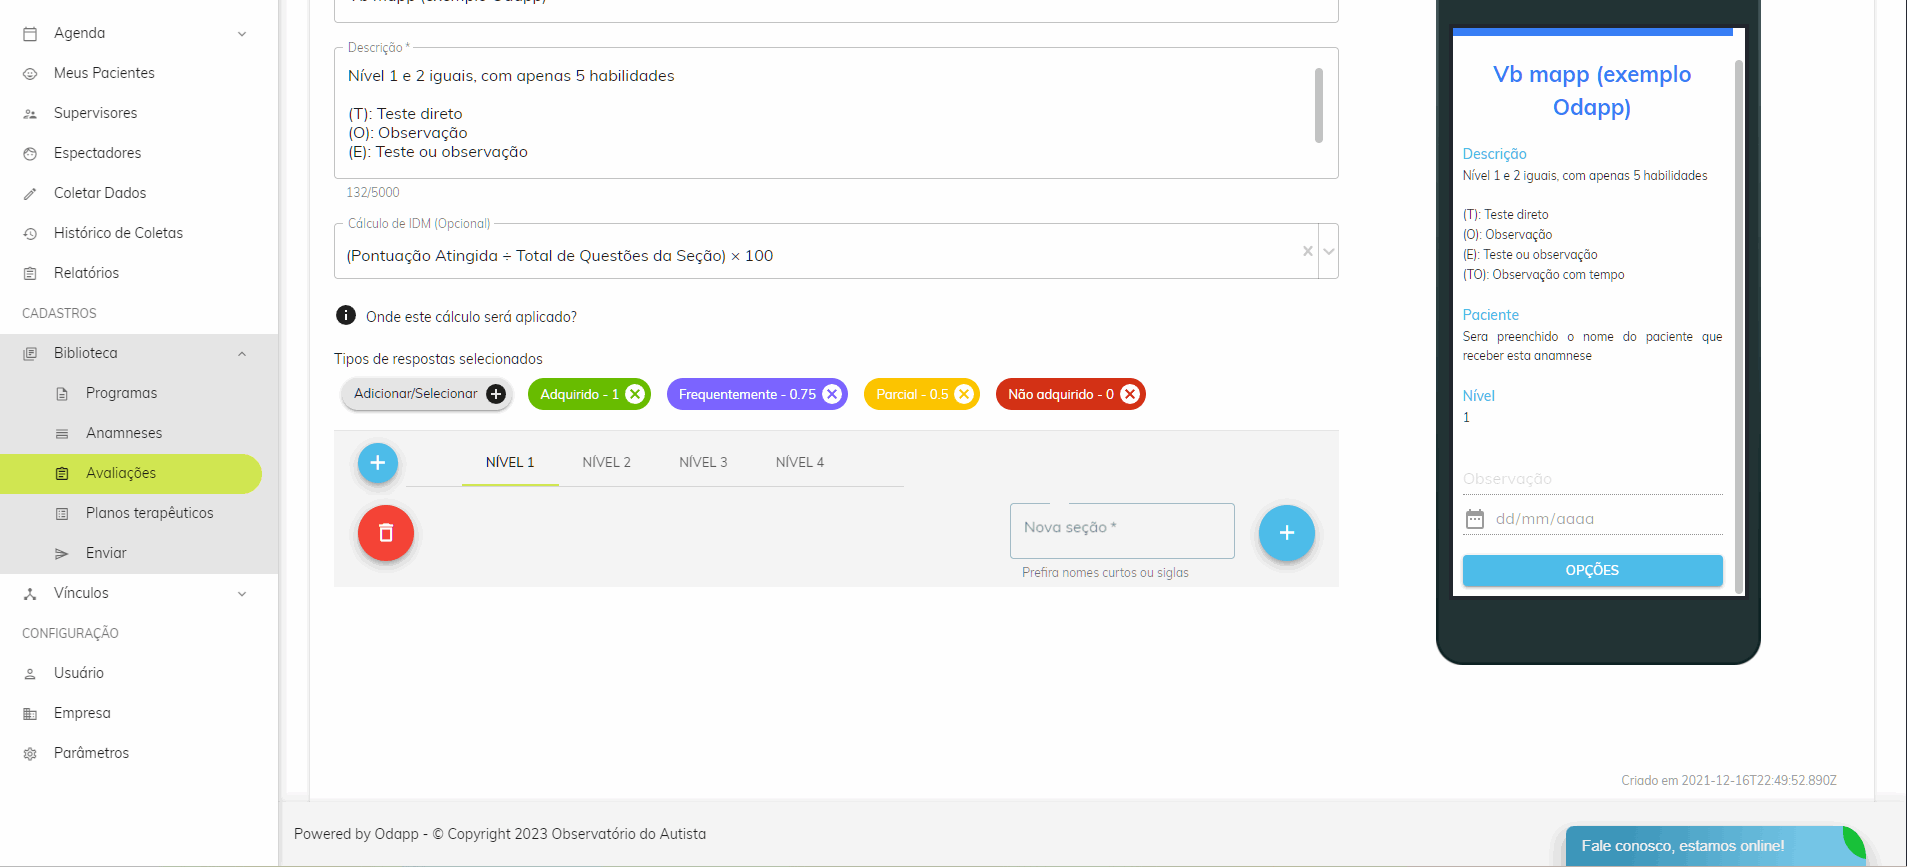This screenshot has width=1907, height=867.
Task: Expand the Vínculos menu chevron
Action: coord(242,594)
